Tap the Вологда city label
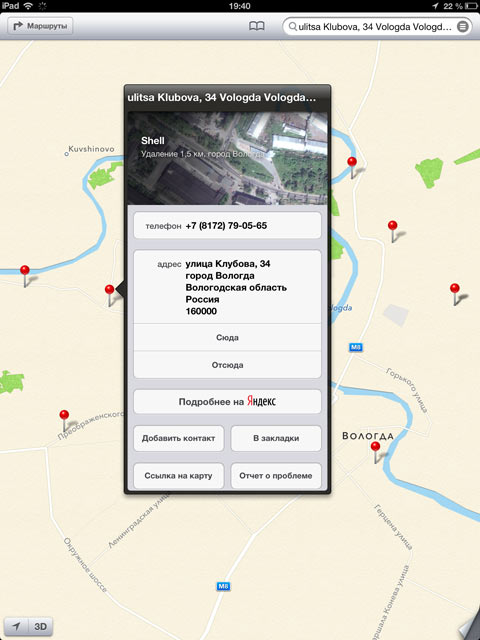Screen dimensions: 480x640 368,436
